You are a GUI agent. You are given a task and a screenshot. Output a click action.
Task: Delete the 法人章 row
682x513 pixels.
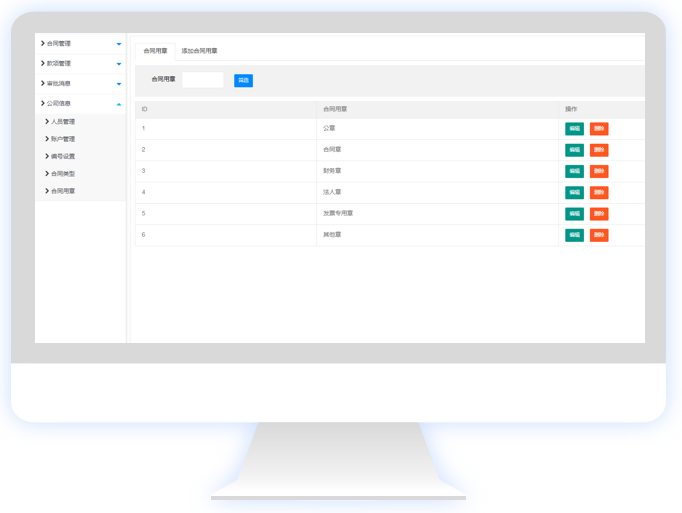pos(598,193)
